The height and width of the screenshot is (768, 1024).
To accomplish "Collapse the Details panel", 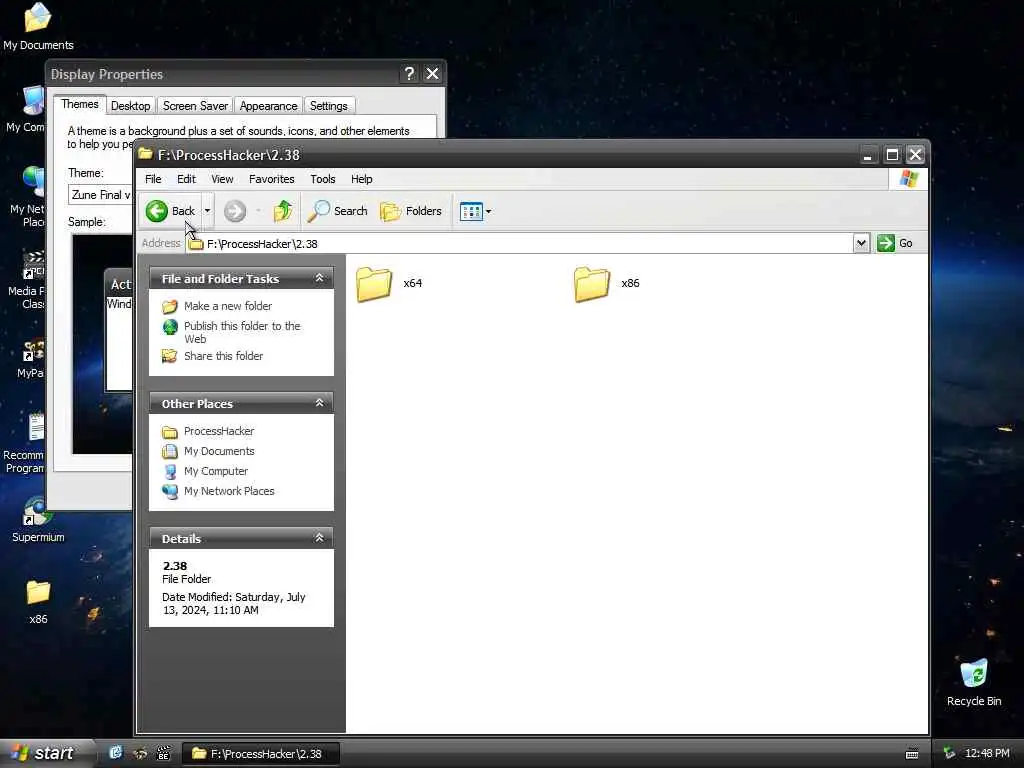I will (x=319, y=538).
